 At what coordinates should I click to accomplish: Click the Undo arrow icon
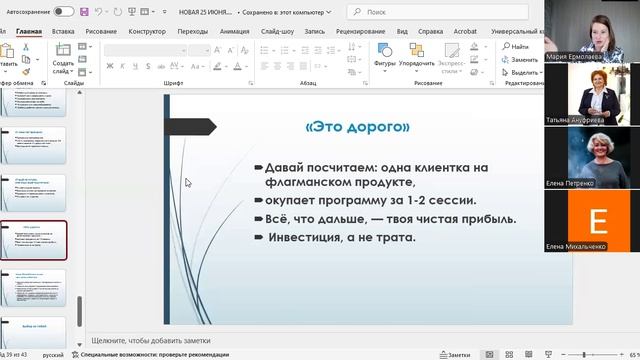pyautogui.click(x=98, y=12)
